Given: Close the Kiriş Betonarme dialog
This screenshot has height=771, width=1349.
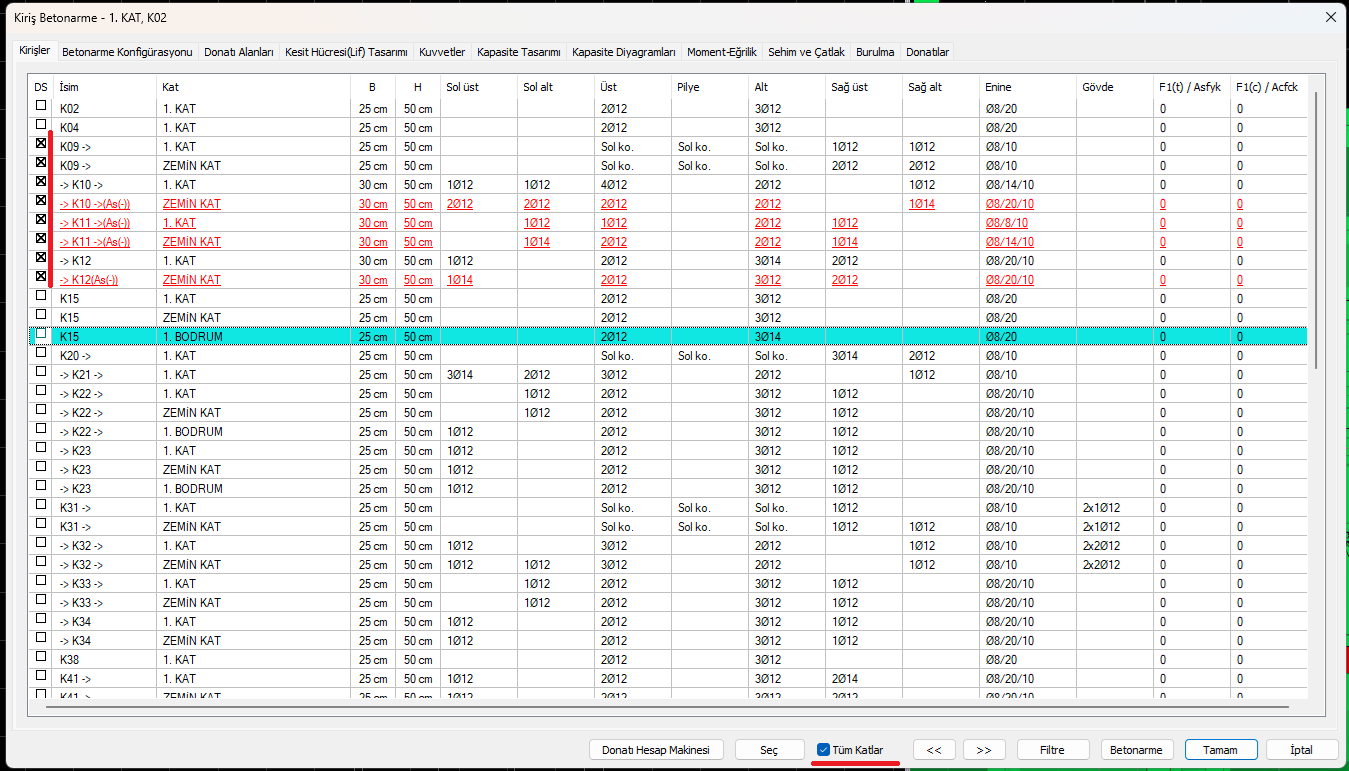Looking at the screenshot, I should click(x=1330, y=17).
